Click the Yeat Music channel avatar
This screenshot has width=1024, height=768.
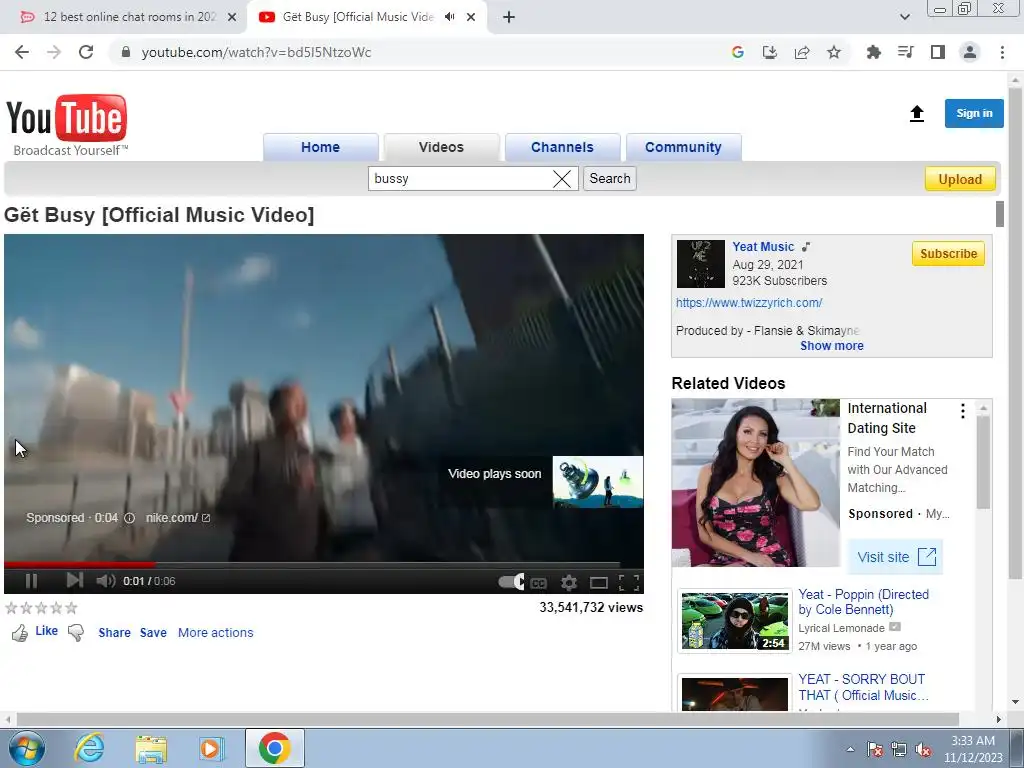click(701, 264)
